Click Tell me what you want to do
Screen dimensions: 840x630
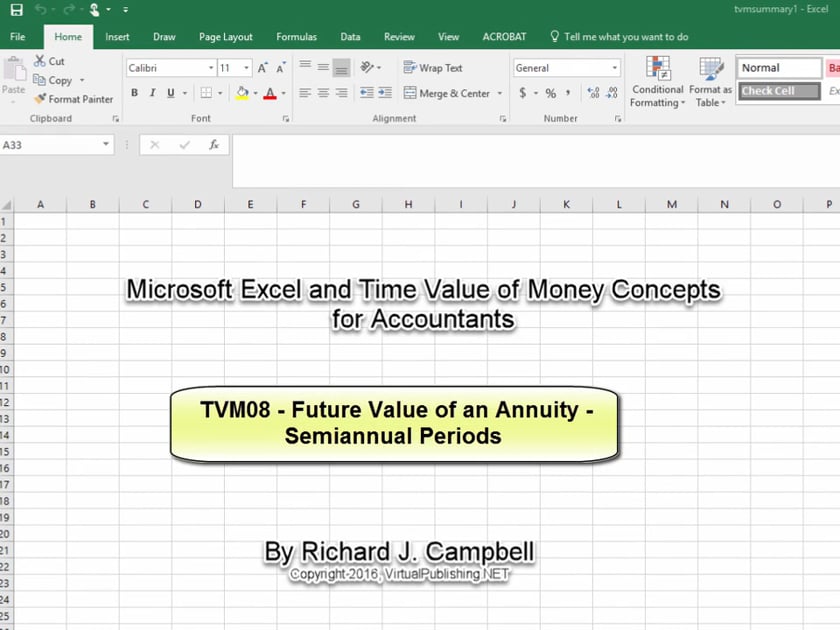(x=619, y=36)
